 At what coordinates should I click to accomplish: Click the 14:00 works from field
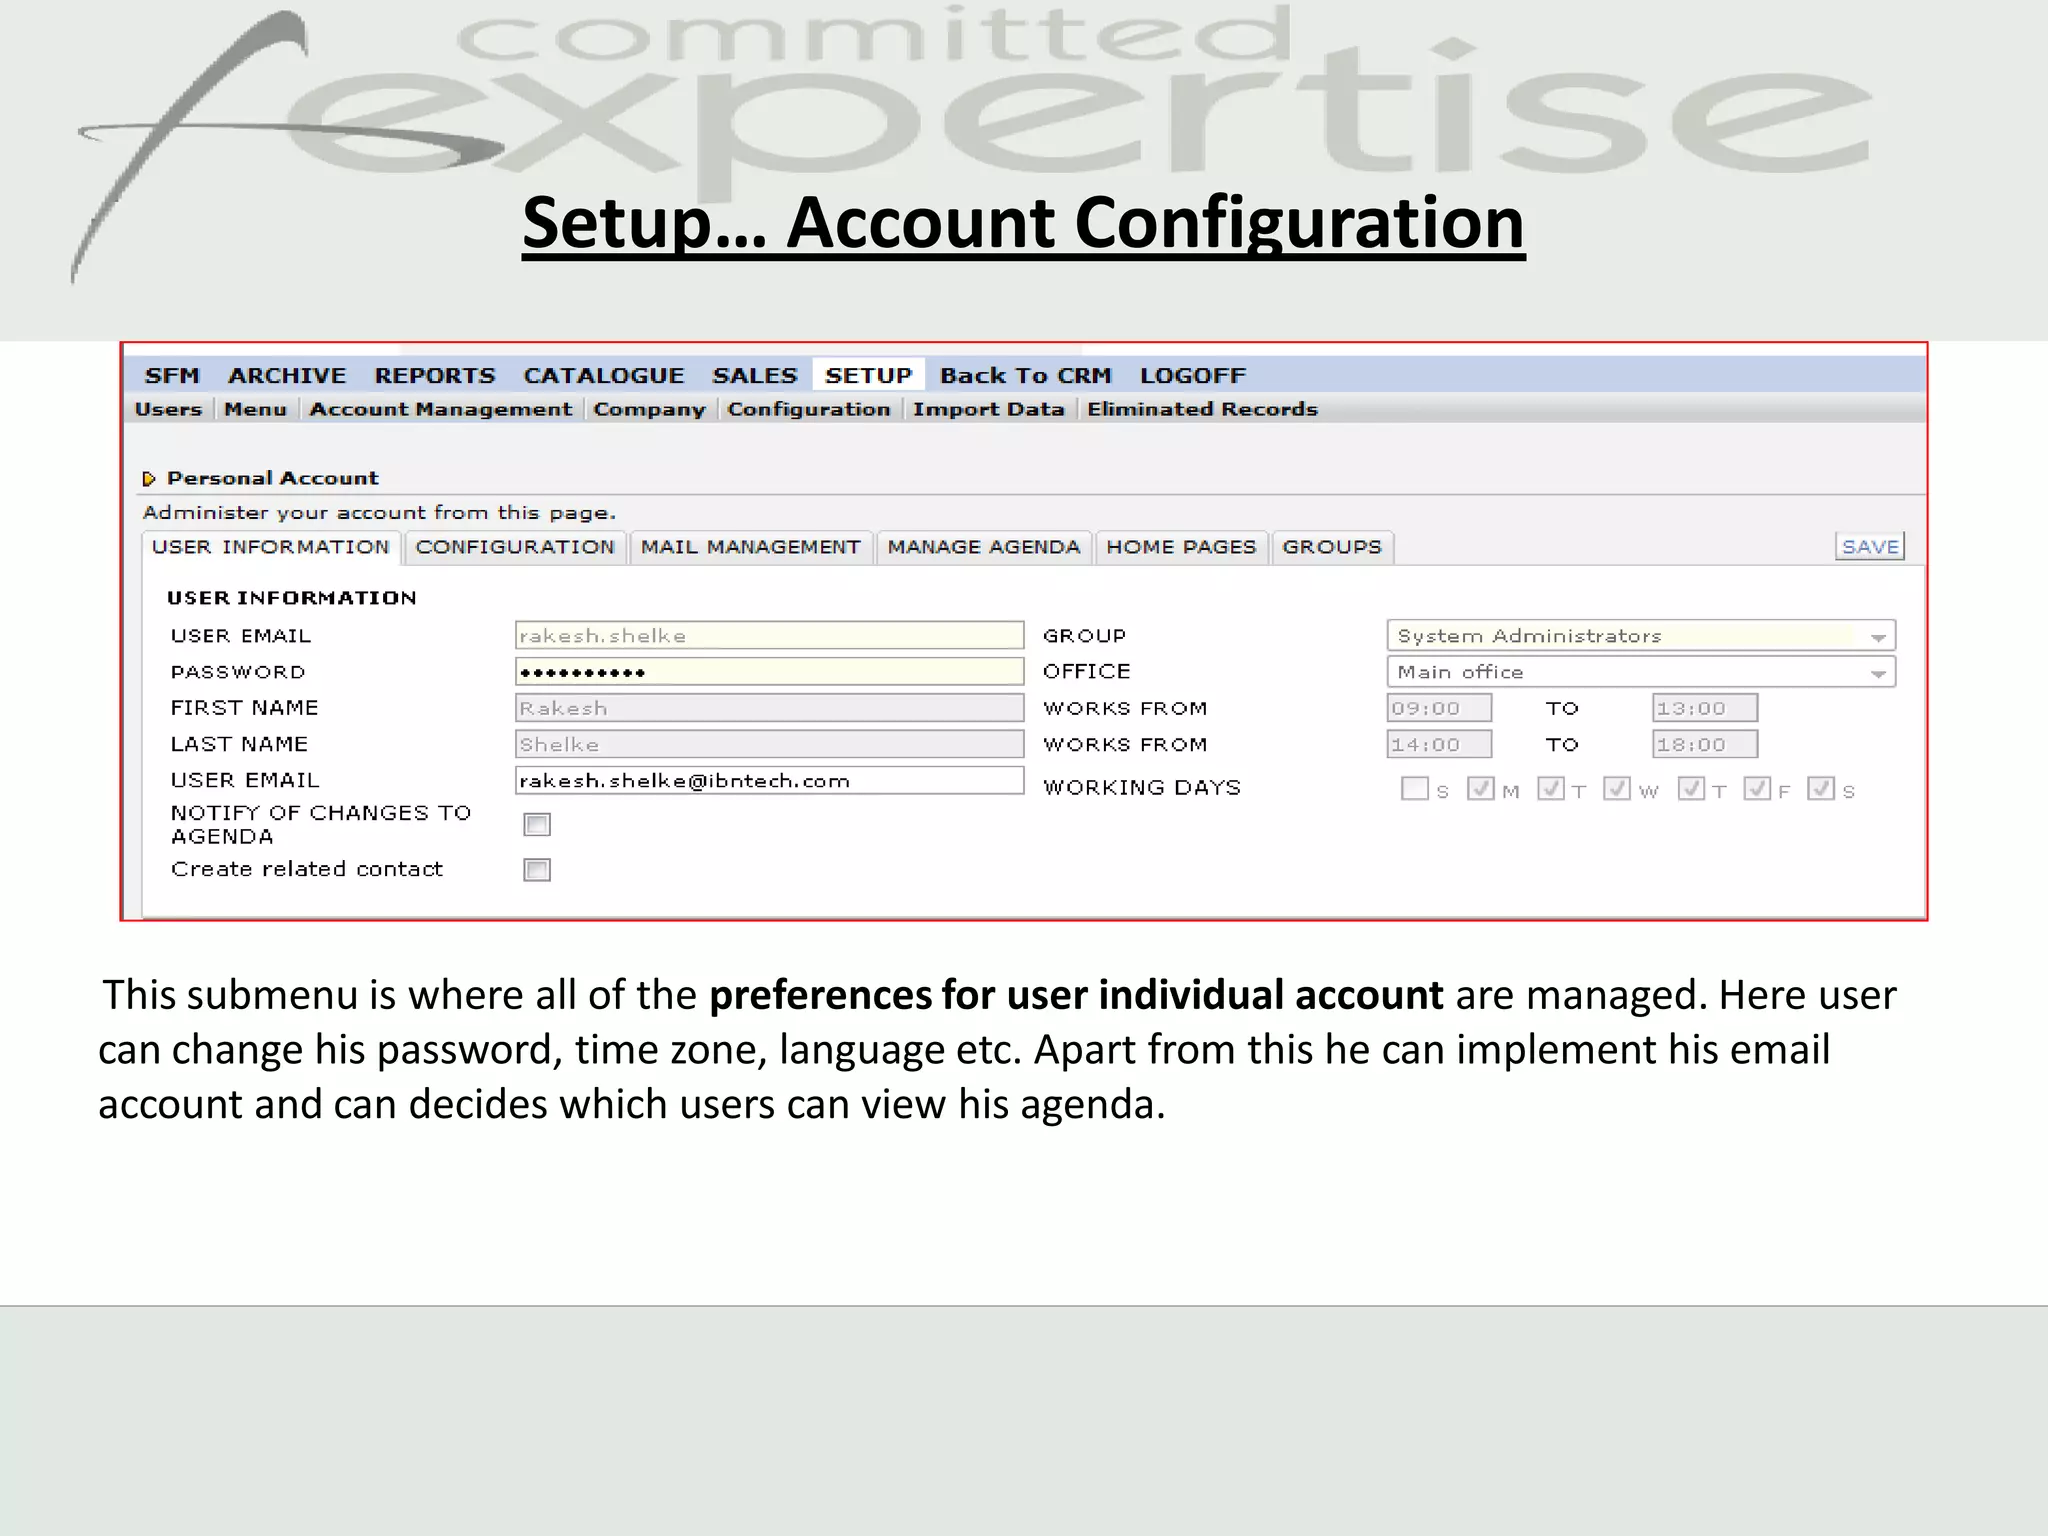[x=1440, y=744]
